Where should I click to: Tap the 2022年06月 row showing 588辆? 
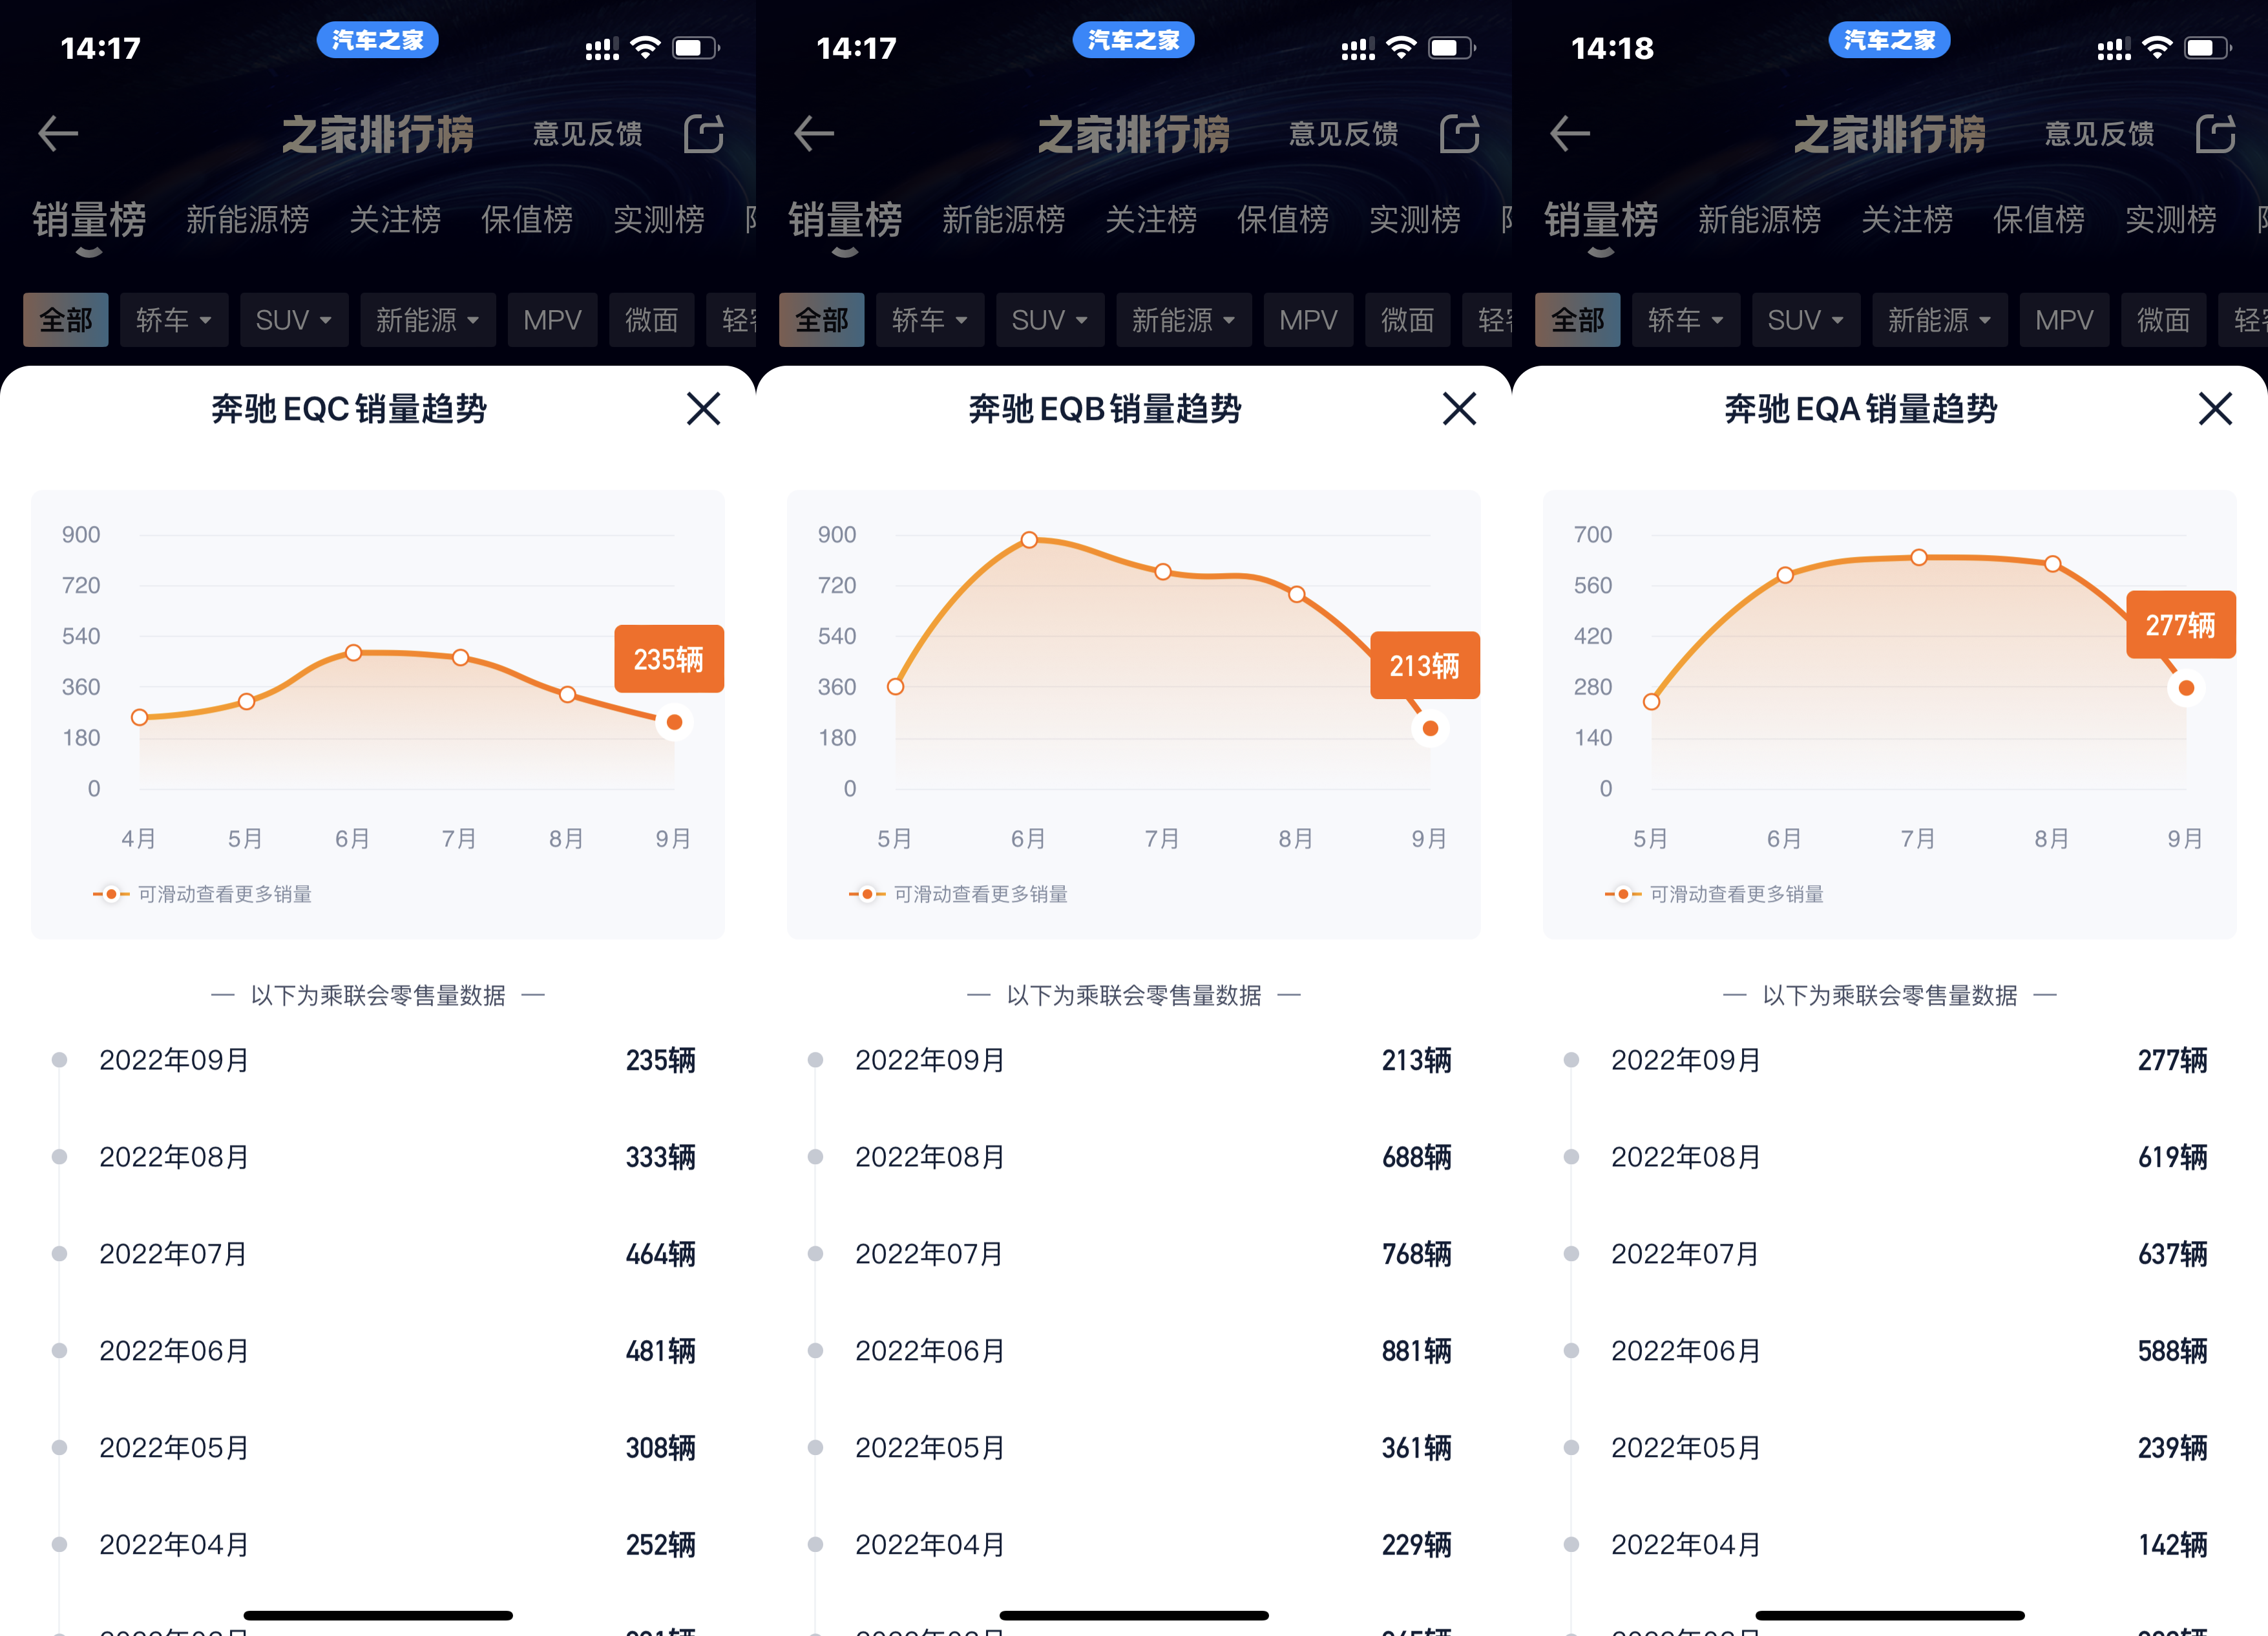pos(1890,1351)
